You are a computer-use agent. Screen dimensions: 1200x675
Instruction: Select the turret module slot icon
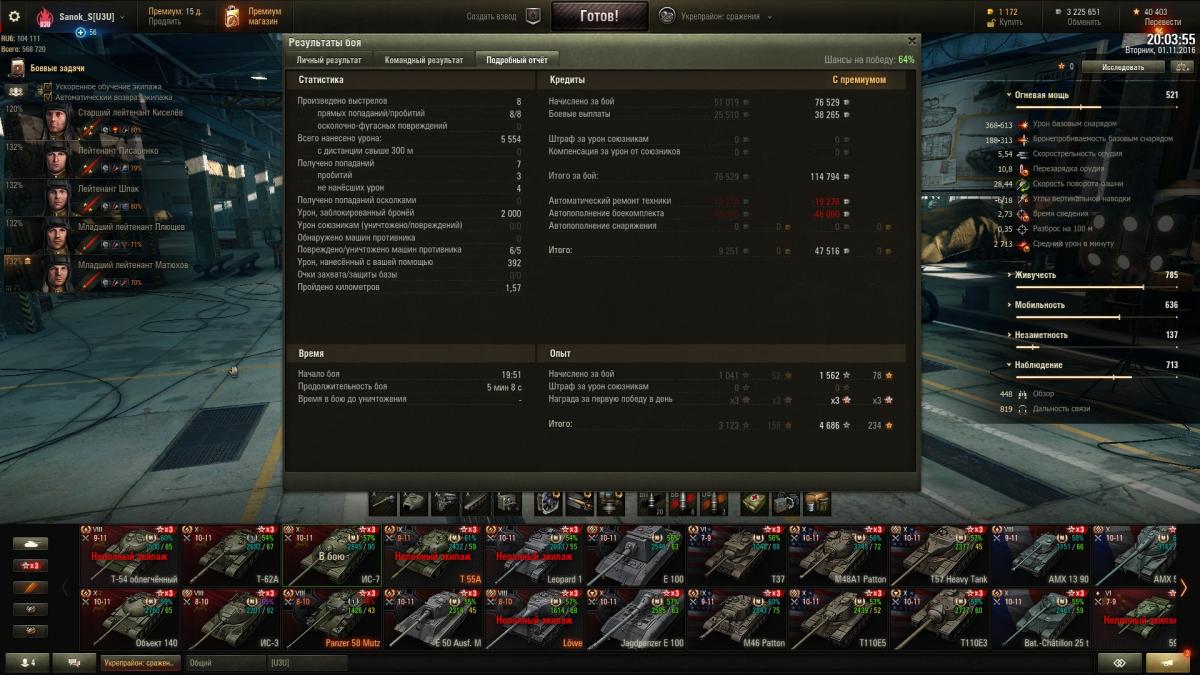(414, 502)
